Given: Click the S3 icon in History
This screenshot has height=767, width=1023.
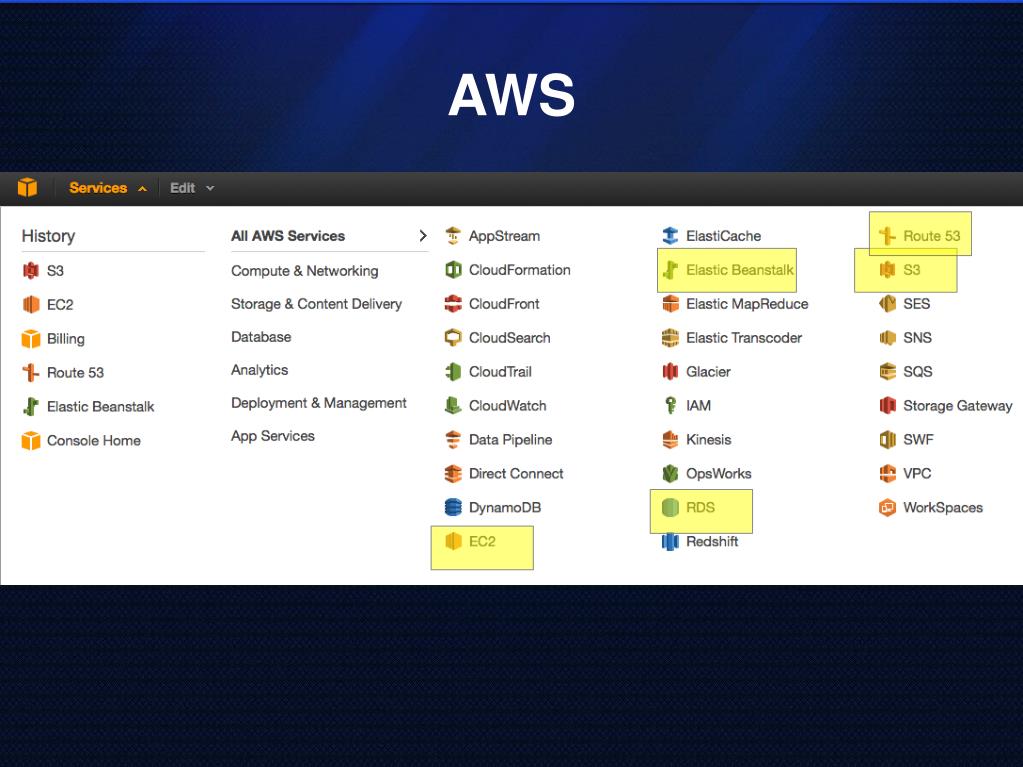Looking at the screenshot, I should 31,271.
